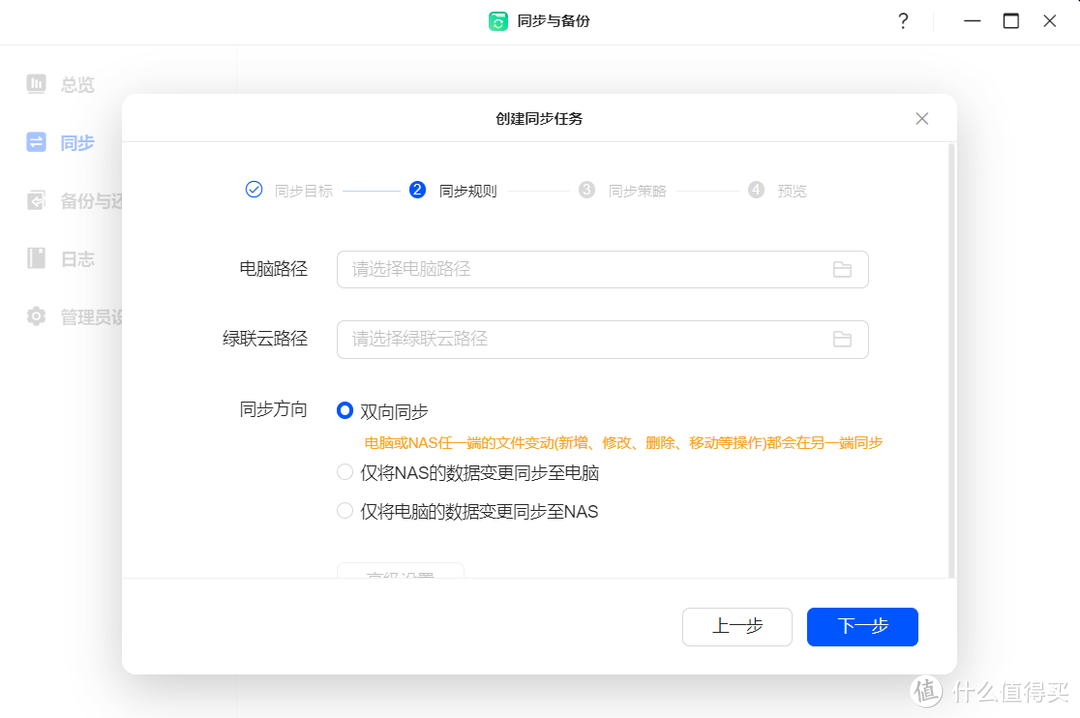The width and height of the screenshot is (1080, 718).
Task: Choose 仅将NAS的数据变更同步至电脑 option
Action: (x=344, y=471)
